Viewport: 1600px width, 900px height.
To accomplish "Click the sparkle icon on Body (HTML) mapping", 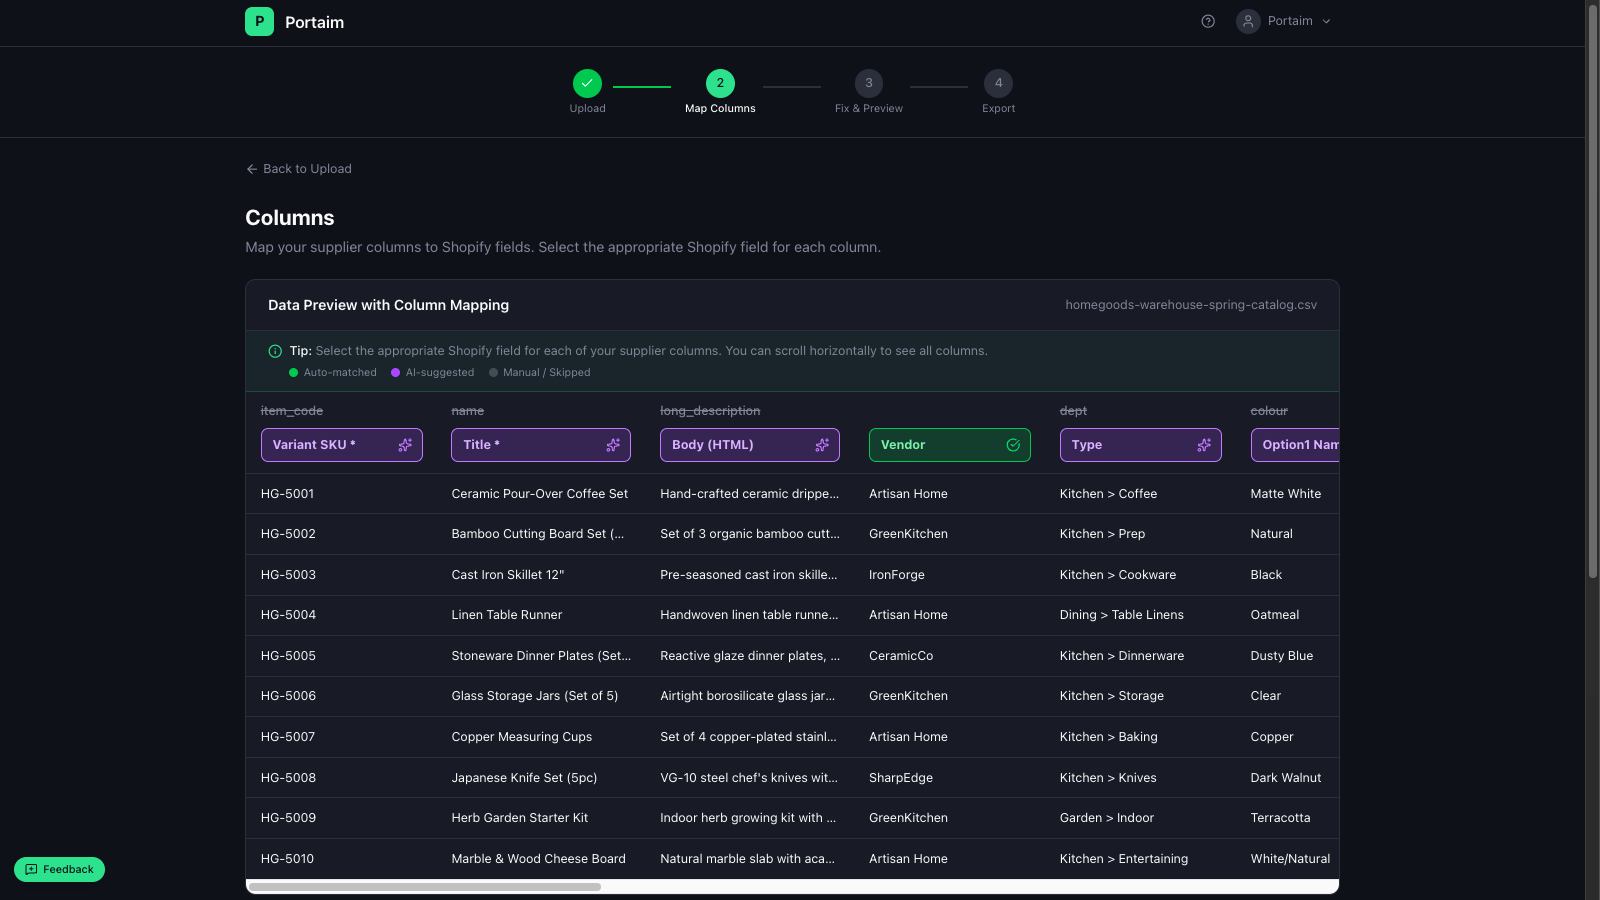I will point(822,444).
